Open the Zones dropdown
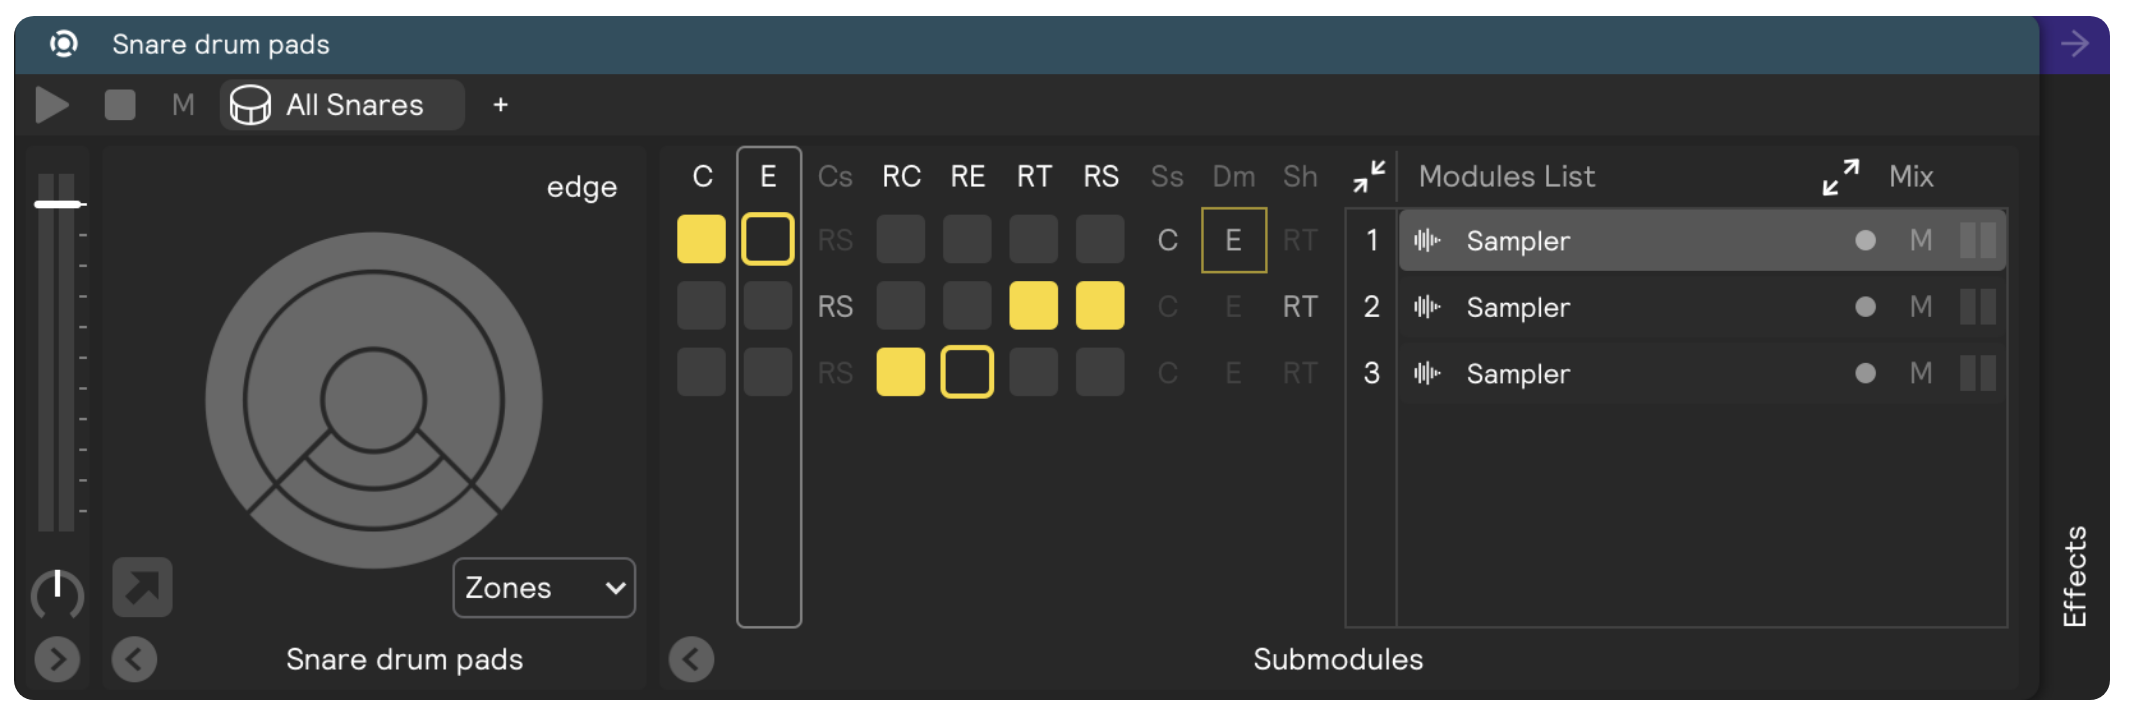Image resolution: width=2142 pixels, height=718 pixels. pos(544,588)
